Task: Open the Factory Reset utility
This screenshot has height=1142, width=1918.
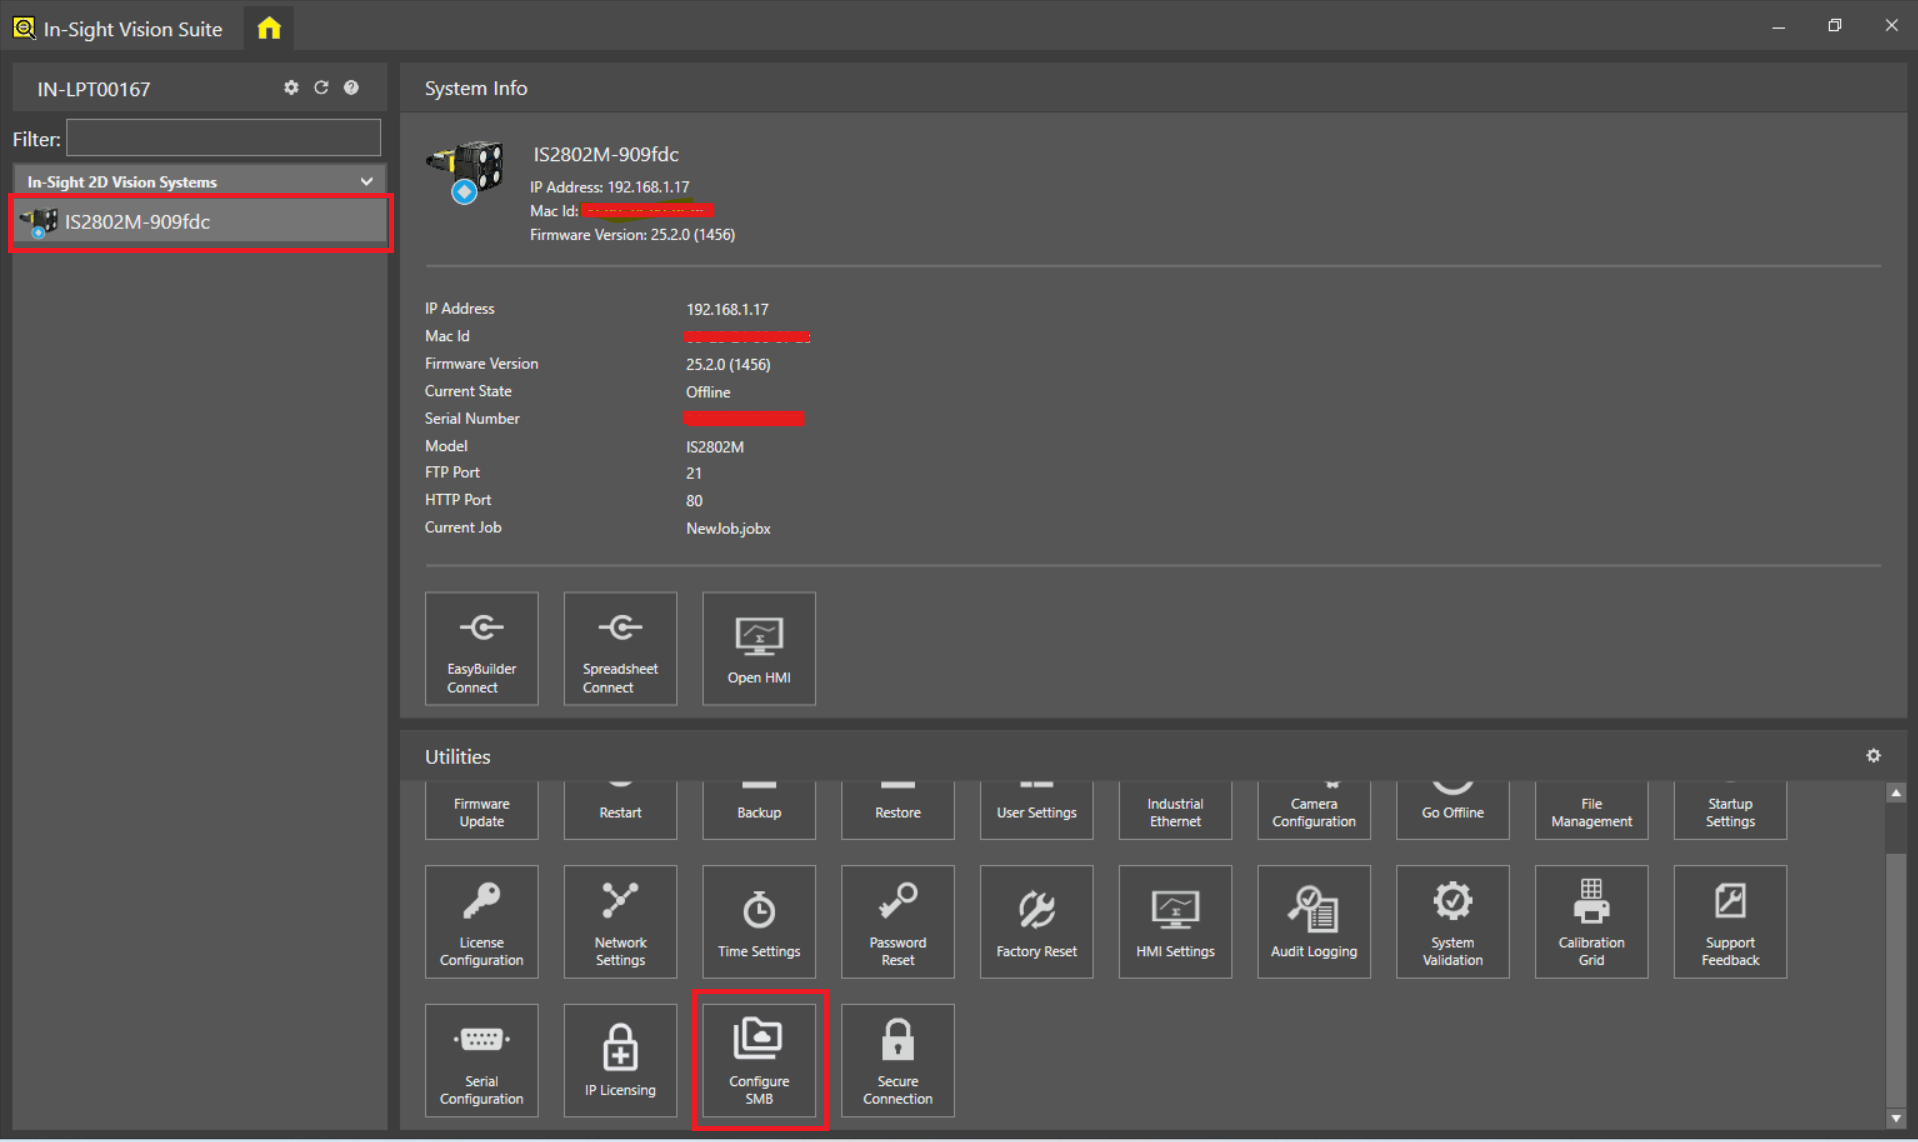Action: coord(1036,921)
